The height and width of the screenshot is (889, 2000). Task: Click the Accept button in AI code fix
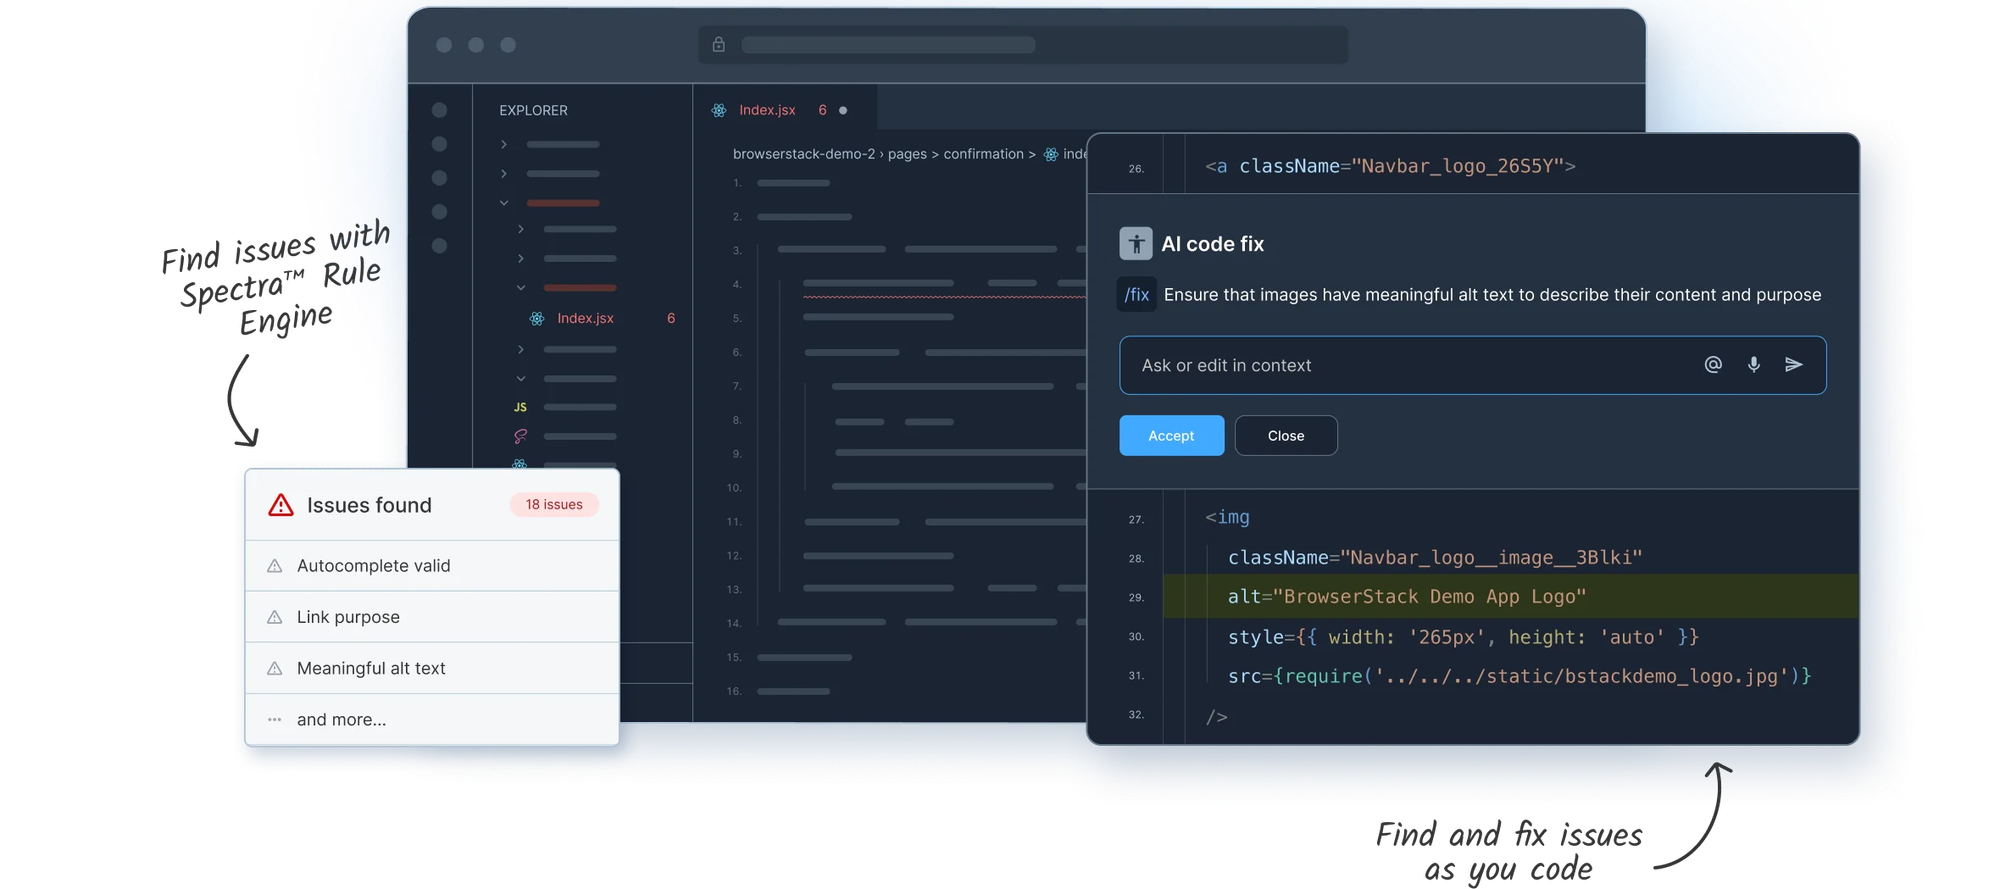(1171, 435)
